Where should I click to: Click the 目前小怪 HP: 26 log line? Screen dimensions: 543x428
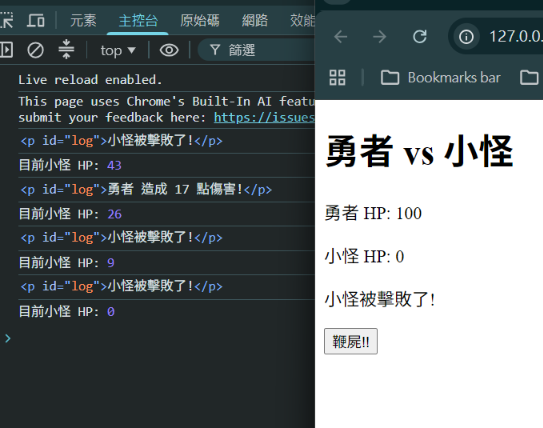(70, 214)
